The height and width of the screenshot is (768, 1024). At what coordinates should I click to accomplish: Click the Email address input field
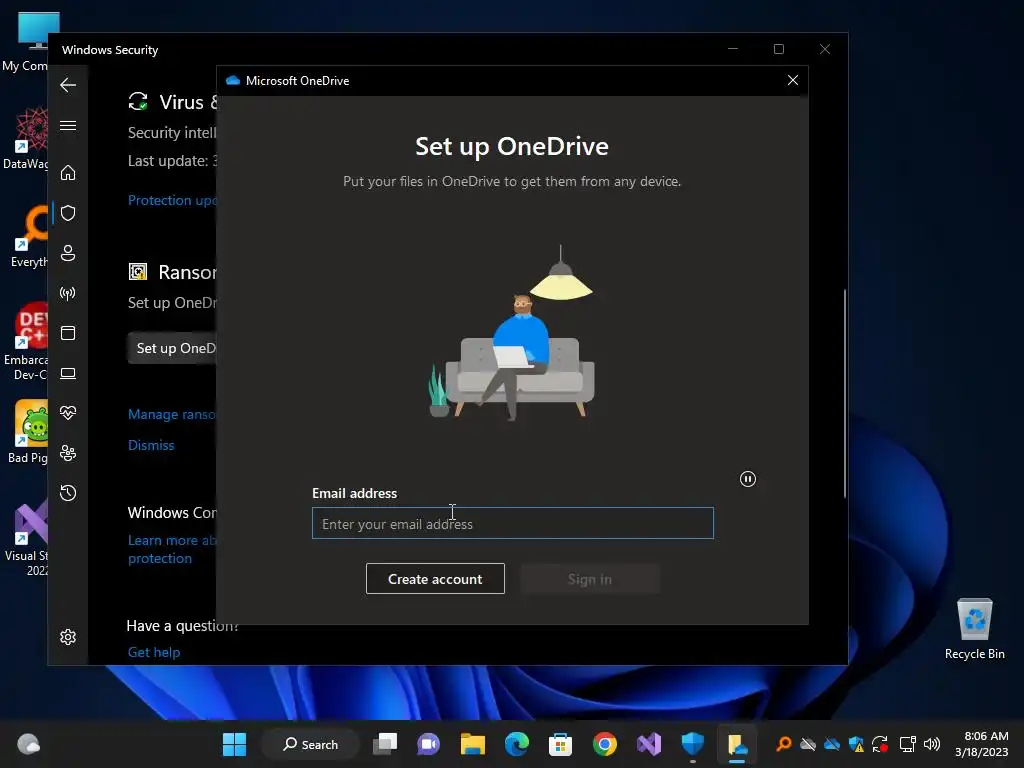(x=513, y=523)
